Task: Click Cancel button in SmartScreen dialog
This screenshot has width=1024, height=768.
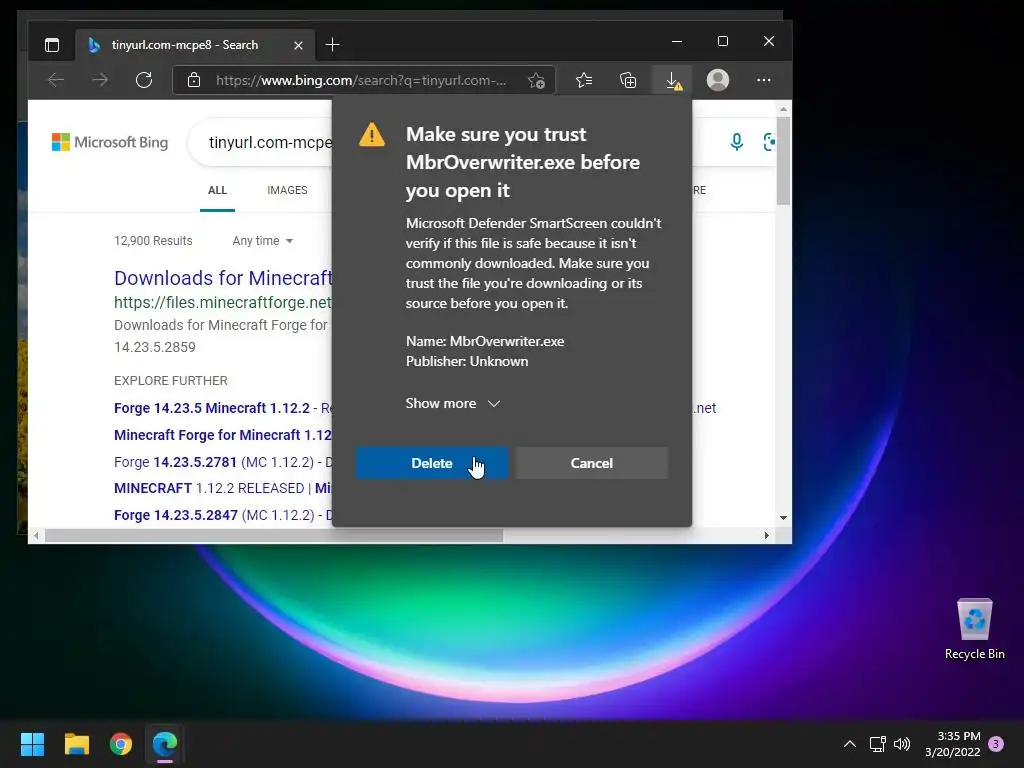Action: [592, 463]
